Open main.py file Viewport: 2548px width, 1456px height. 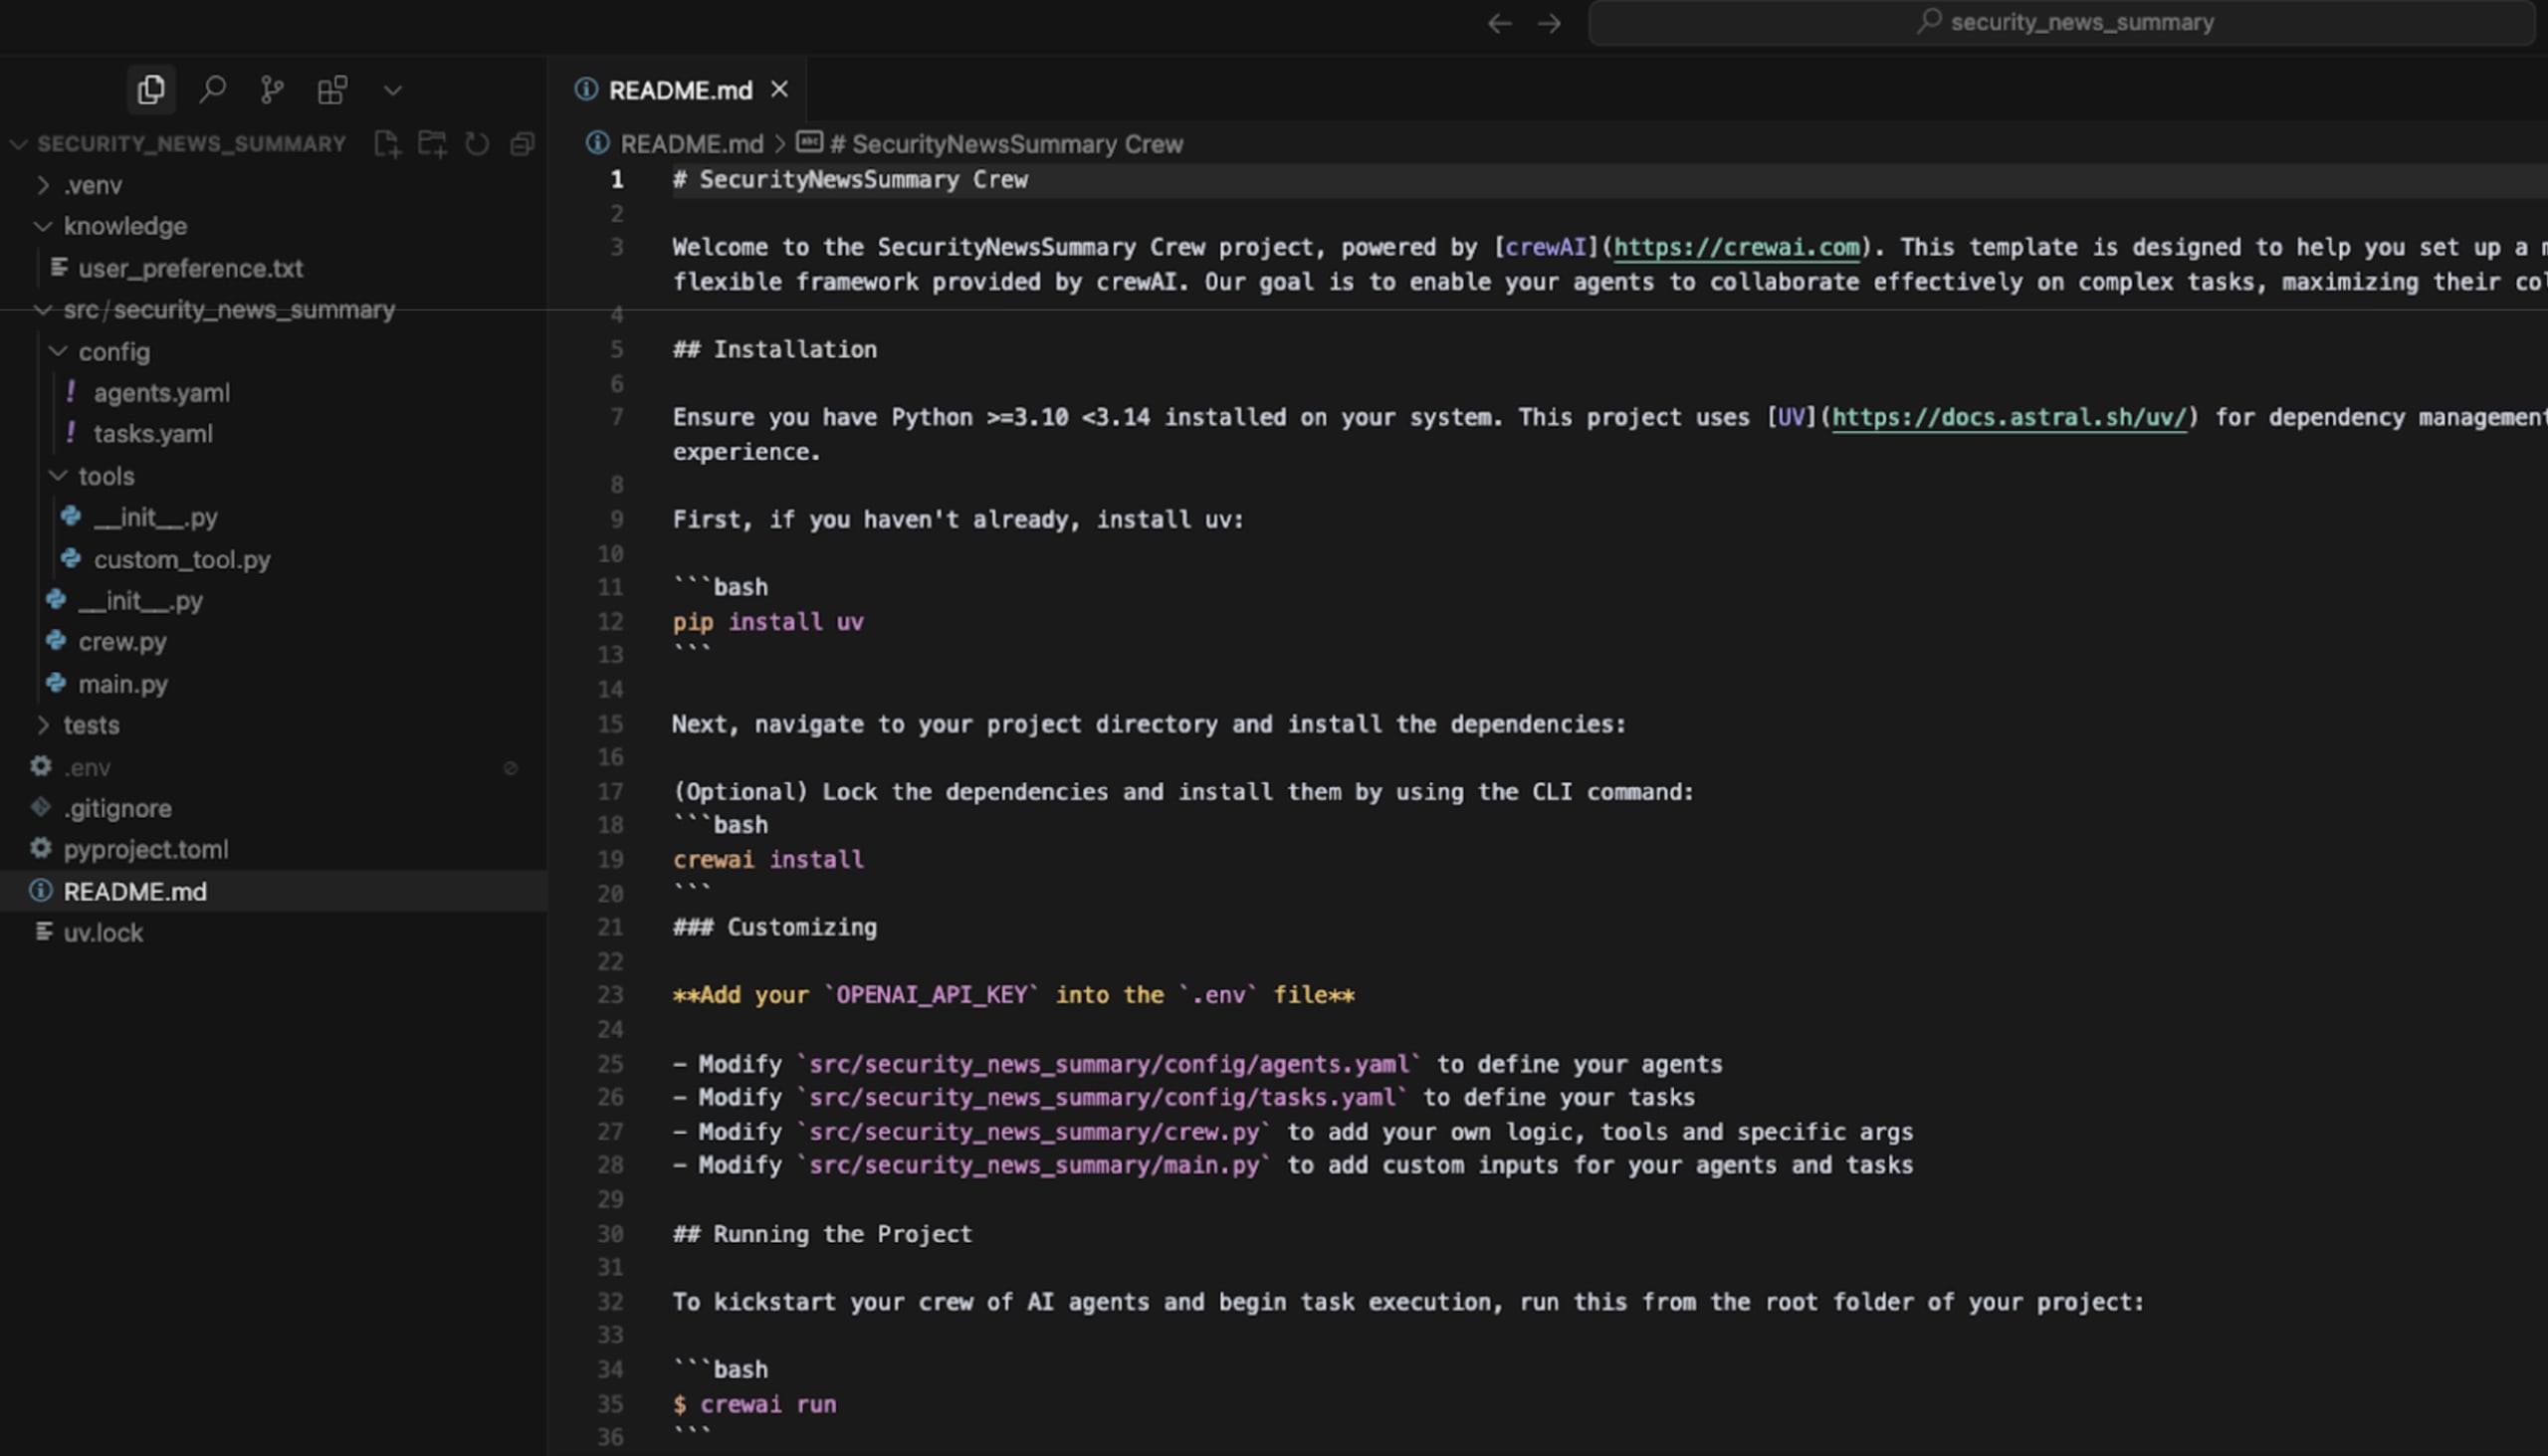(x=123, y=684)
